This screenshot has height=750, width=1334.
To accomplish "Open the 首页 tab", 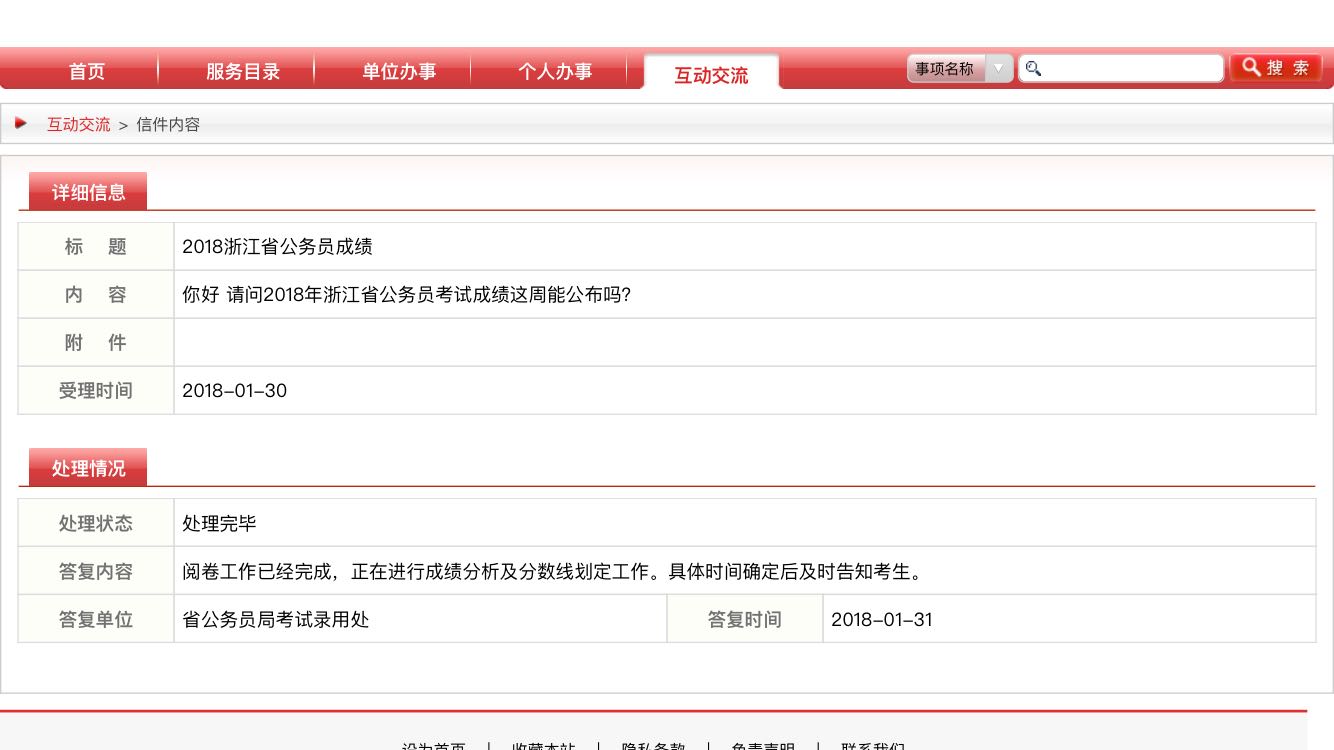I will pyautogui.click(x=87, y=71).
